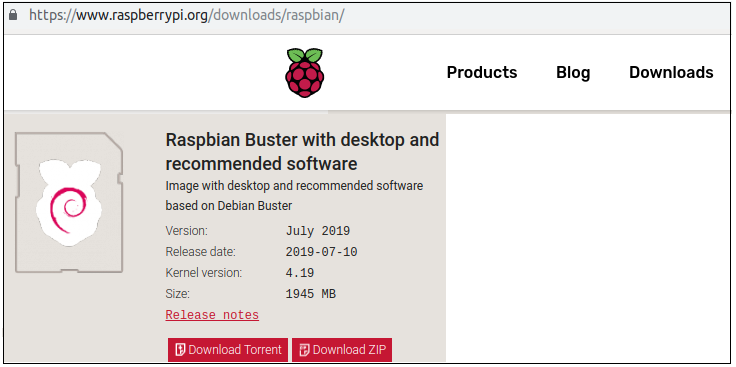Viewport: 736px width, 367px height.
Task: Open the Blog menu item
Action: [573, 73]
